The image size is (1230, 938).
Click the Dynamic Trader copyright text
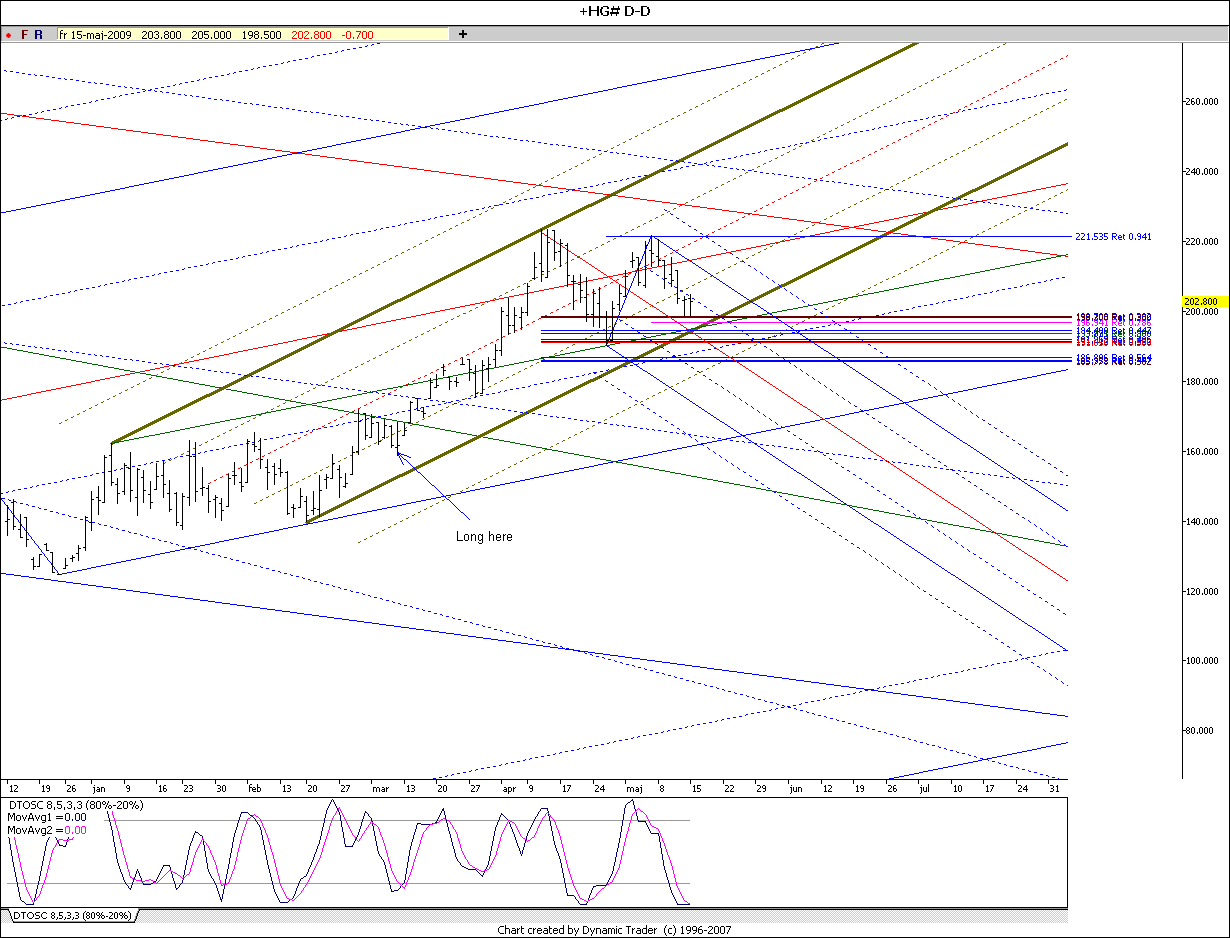(x=614, y=930)
